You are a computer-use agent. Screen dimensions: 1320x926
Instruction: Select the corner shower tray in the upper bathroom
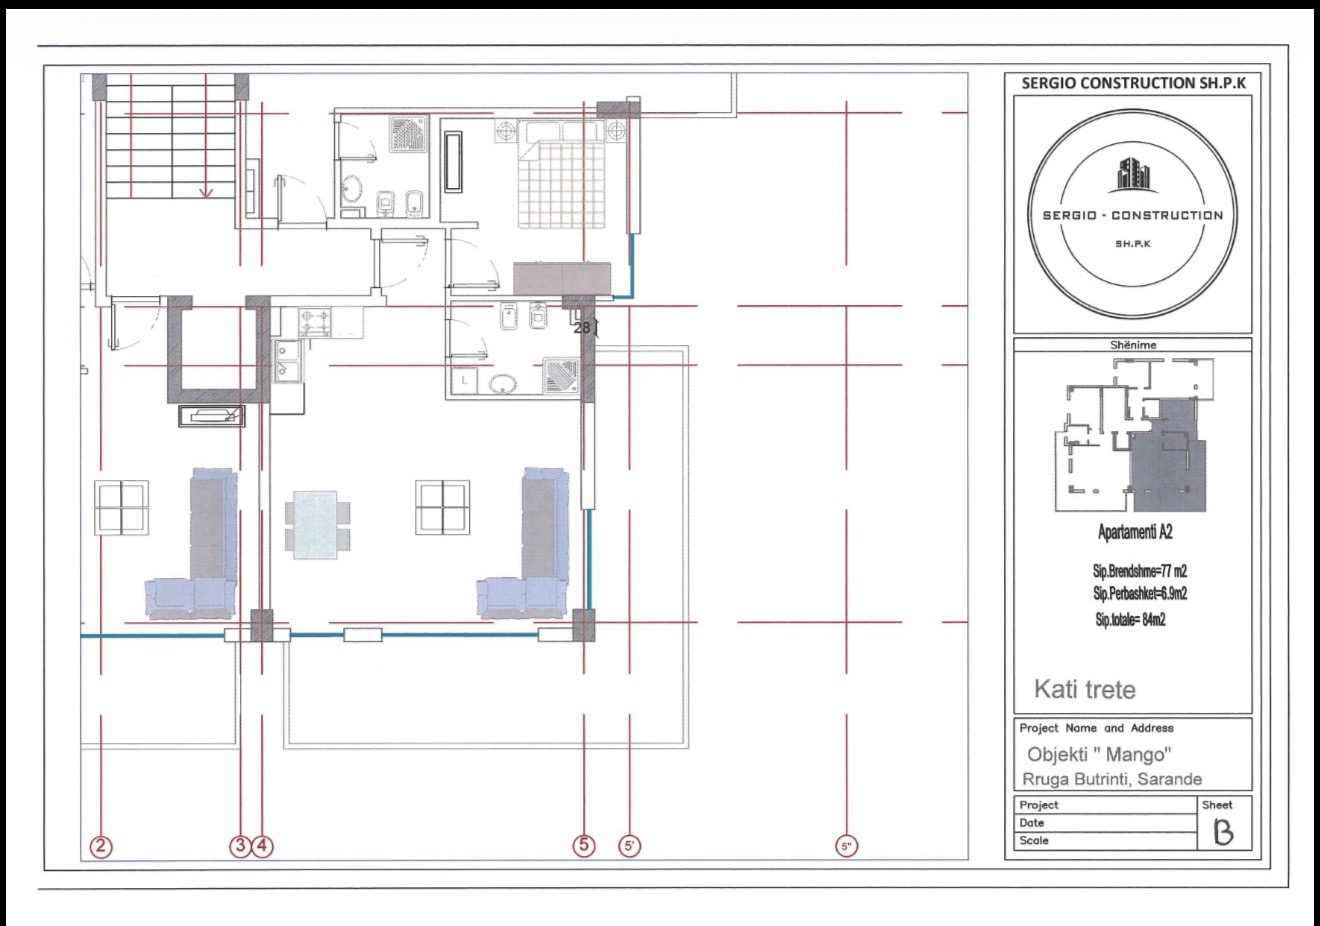[x=409, y=133]
